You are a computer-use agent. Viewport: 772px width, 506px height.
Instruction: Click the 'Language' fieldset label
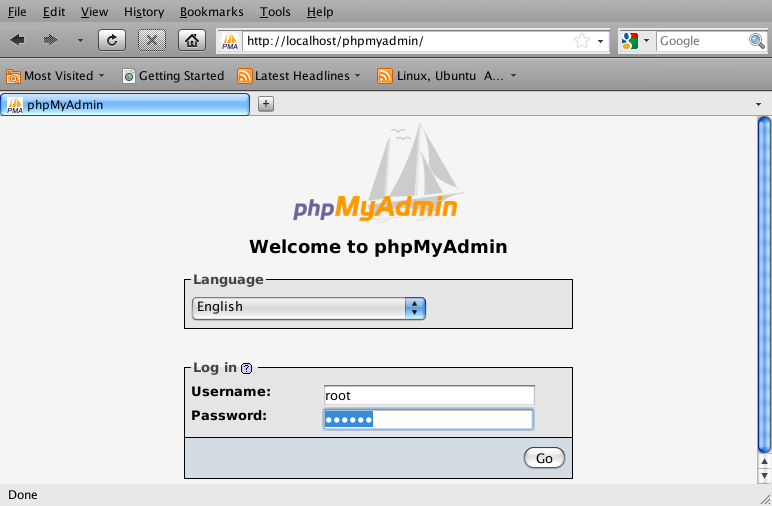pos(228,280)
